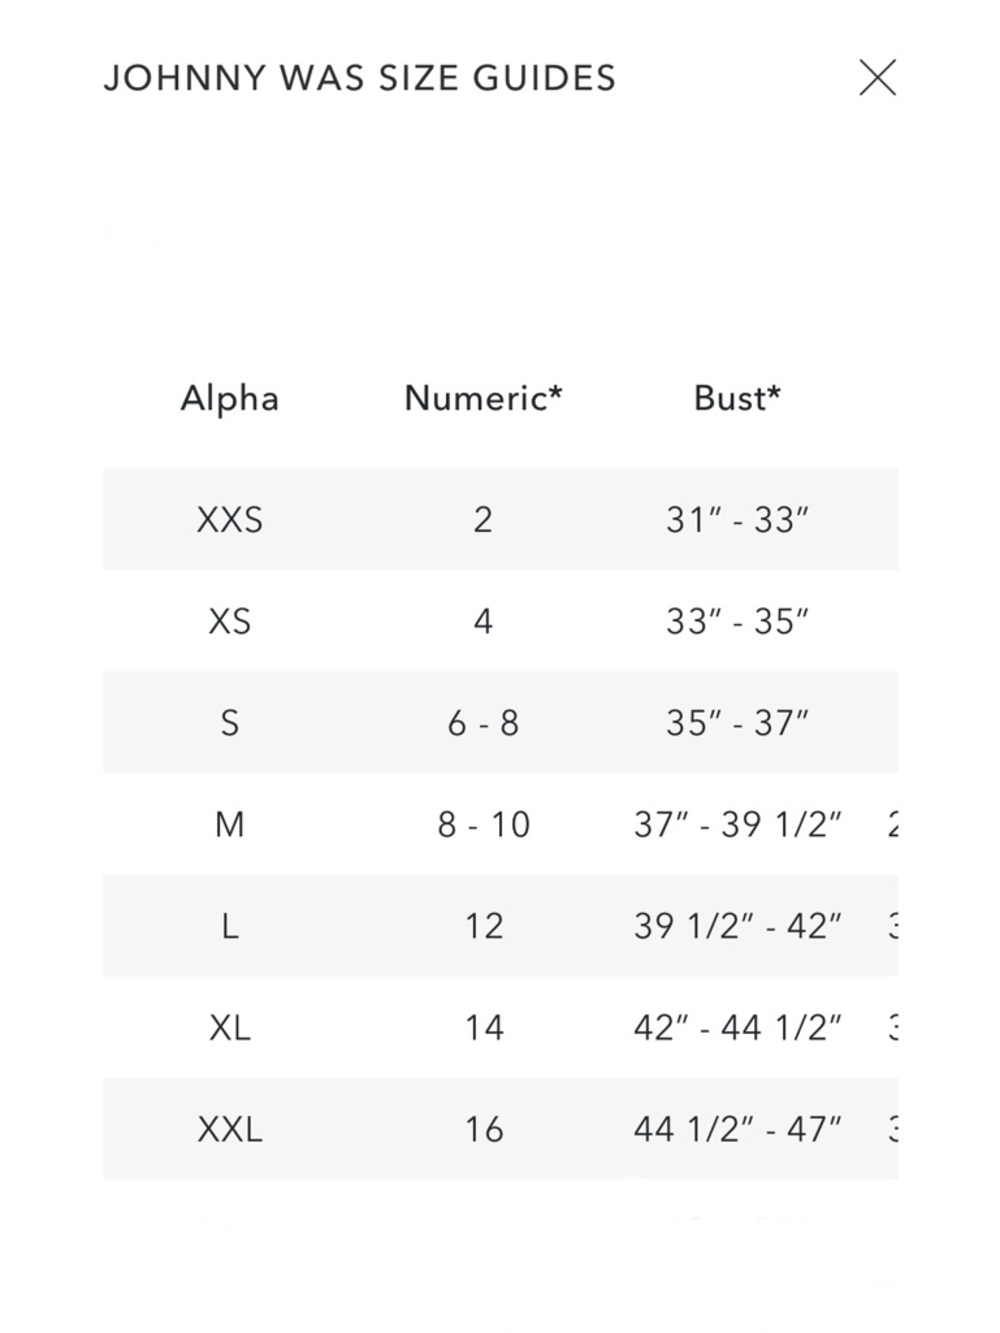Close the Johnny Was size guides dialog
This screenshot has height=1333, width=1000.
[877, 77]
